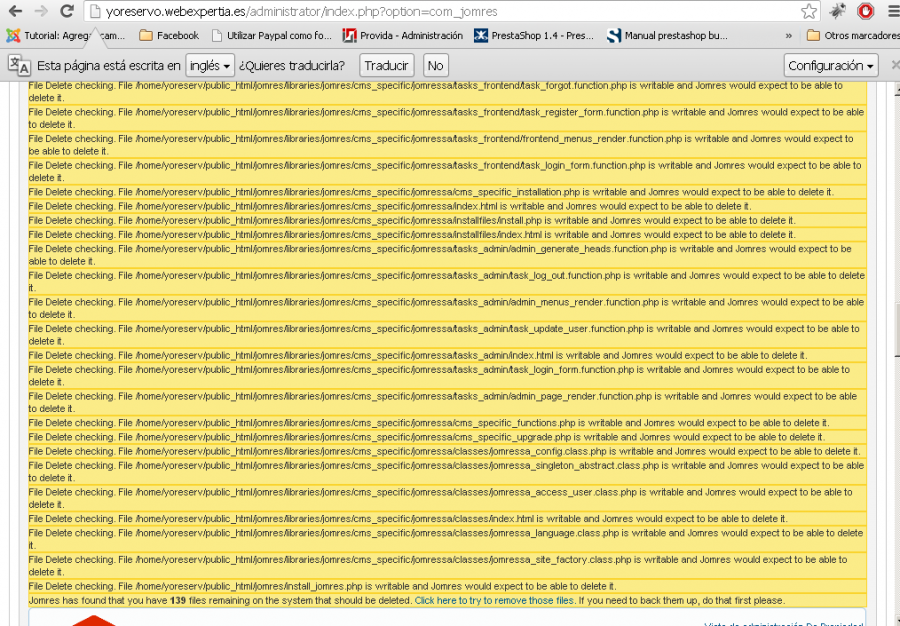Select the task_log_out.function.php warning row

coord(447,282)
